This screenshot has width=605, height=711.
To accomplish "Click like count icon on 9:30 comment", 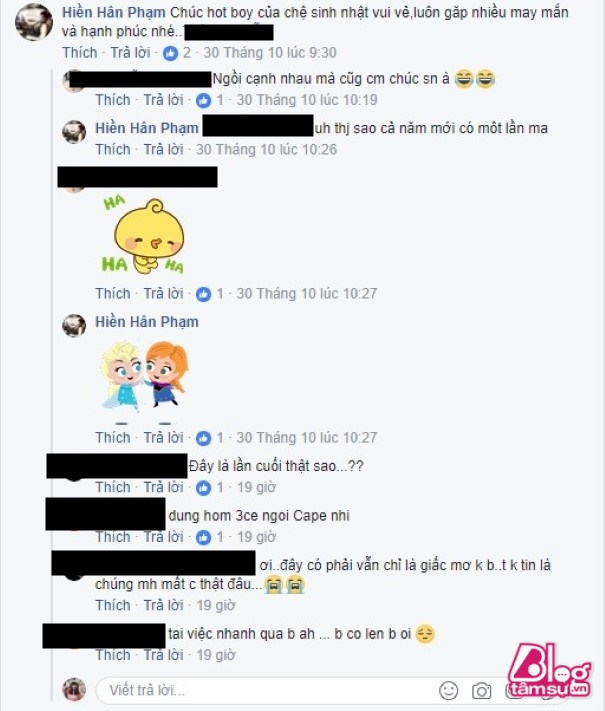I will click(x=171, y=53).
